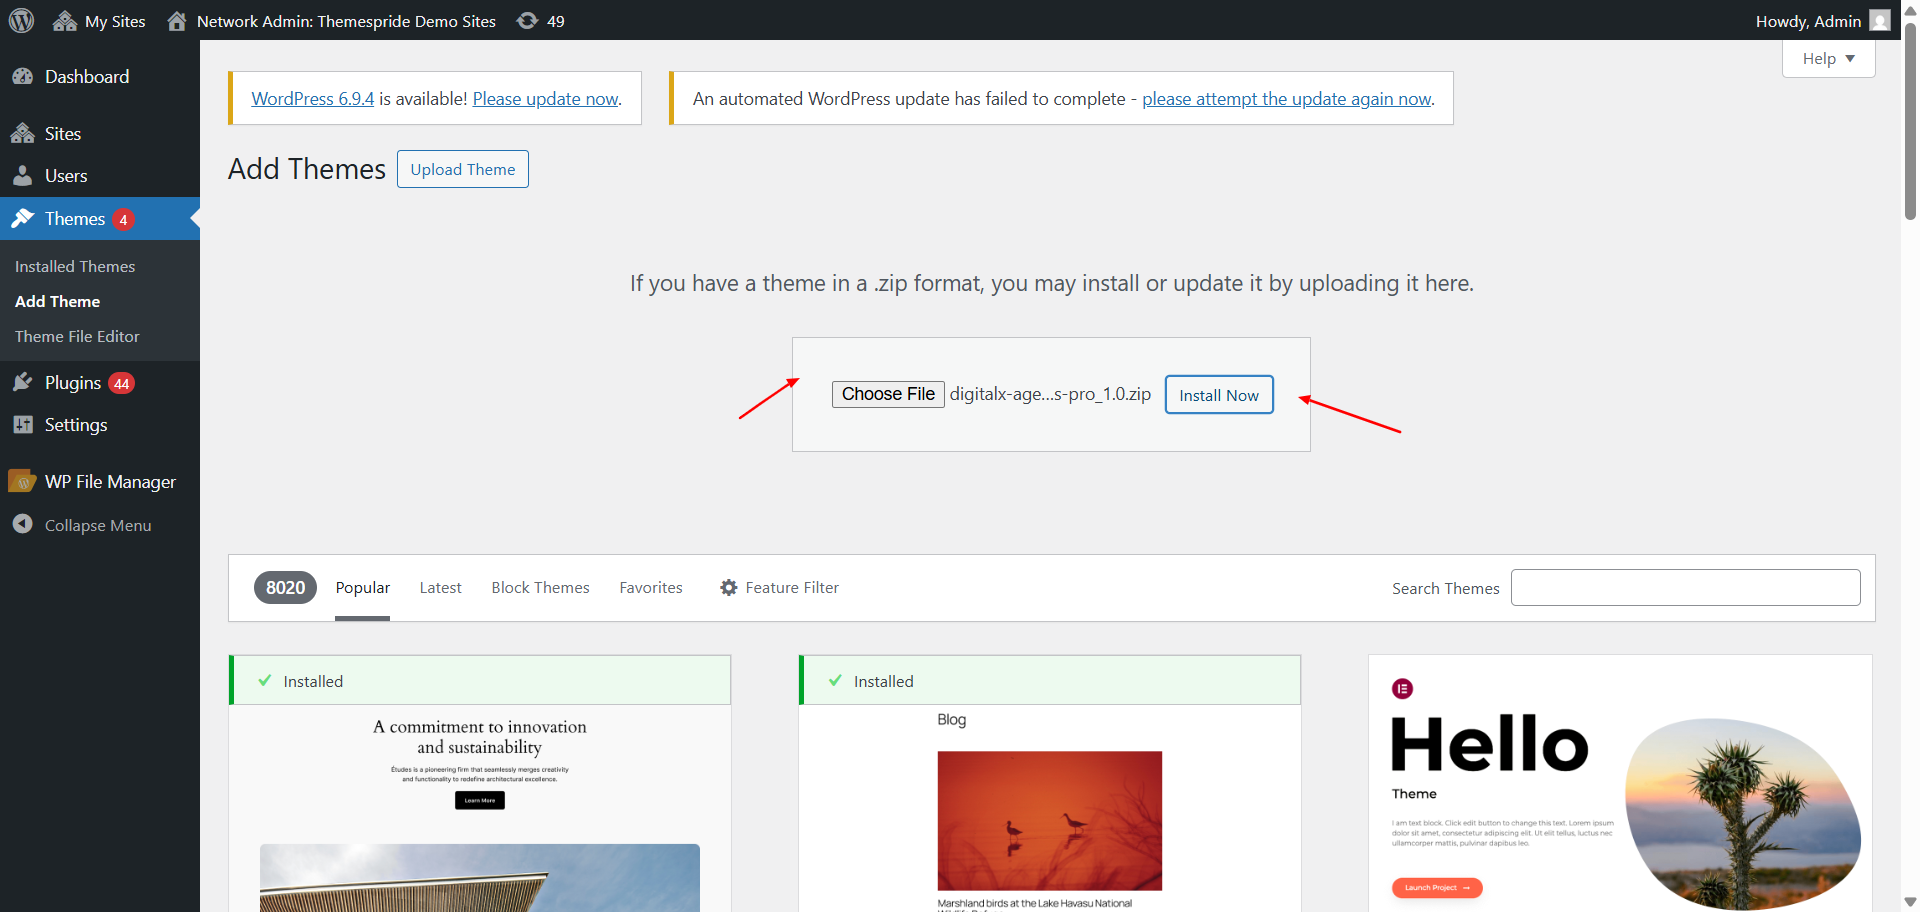Click the Settings sliders icon
Screen dimensions: 1920x912
coord(23,424)
